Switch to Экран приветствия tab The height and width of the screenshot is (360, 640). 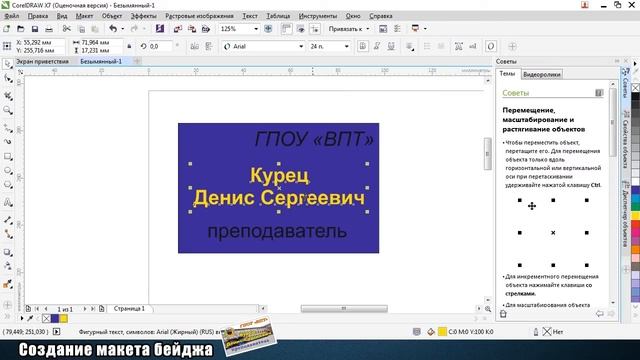pyautogui.click(x=42, y=61)
